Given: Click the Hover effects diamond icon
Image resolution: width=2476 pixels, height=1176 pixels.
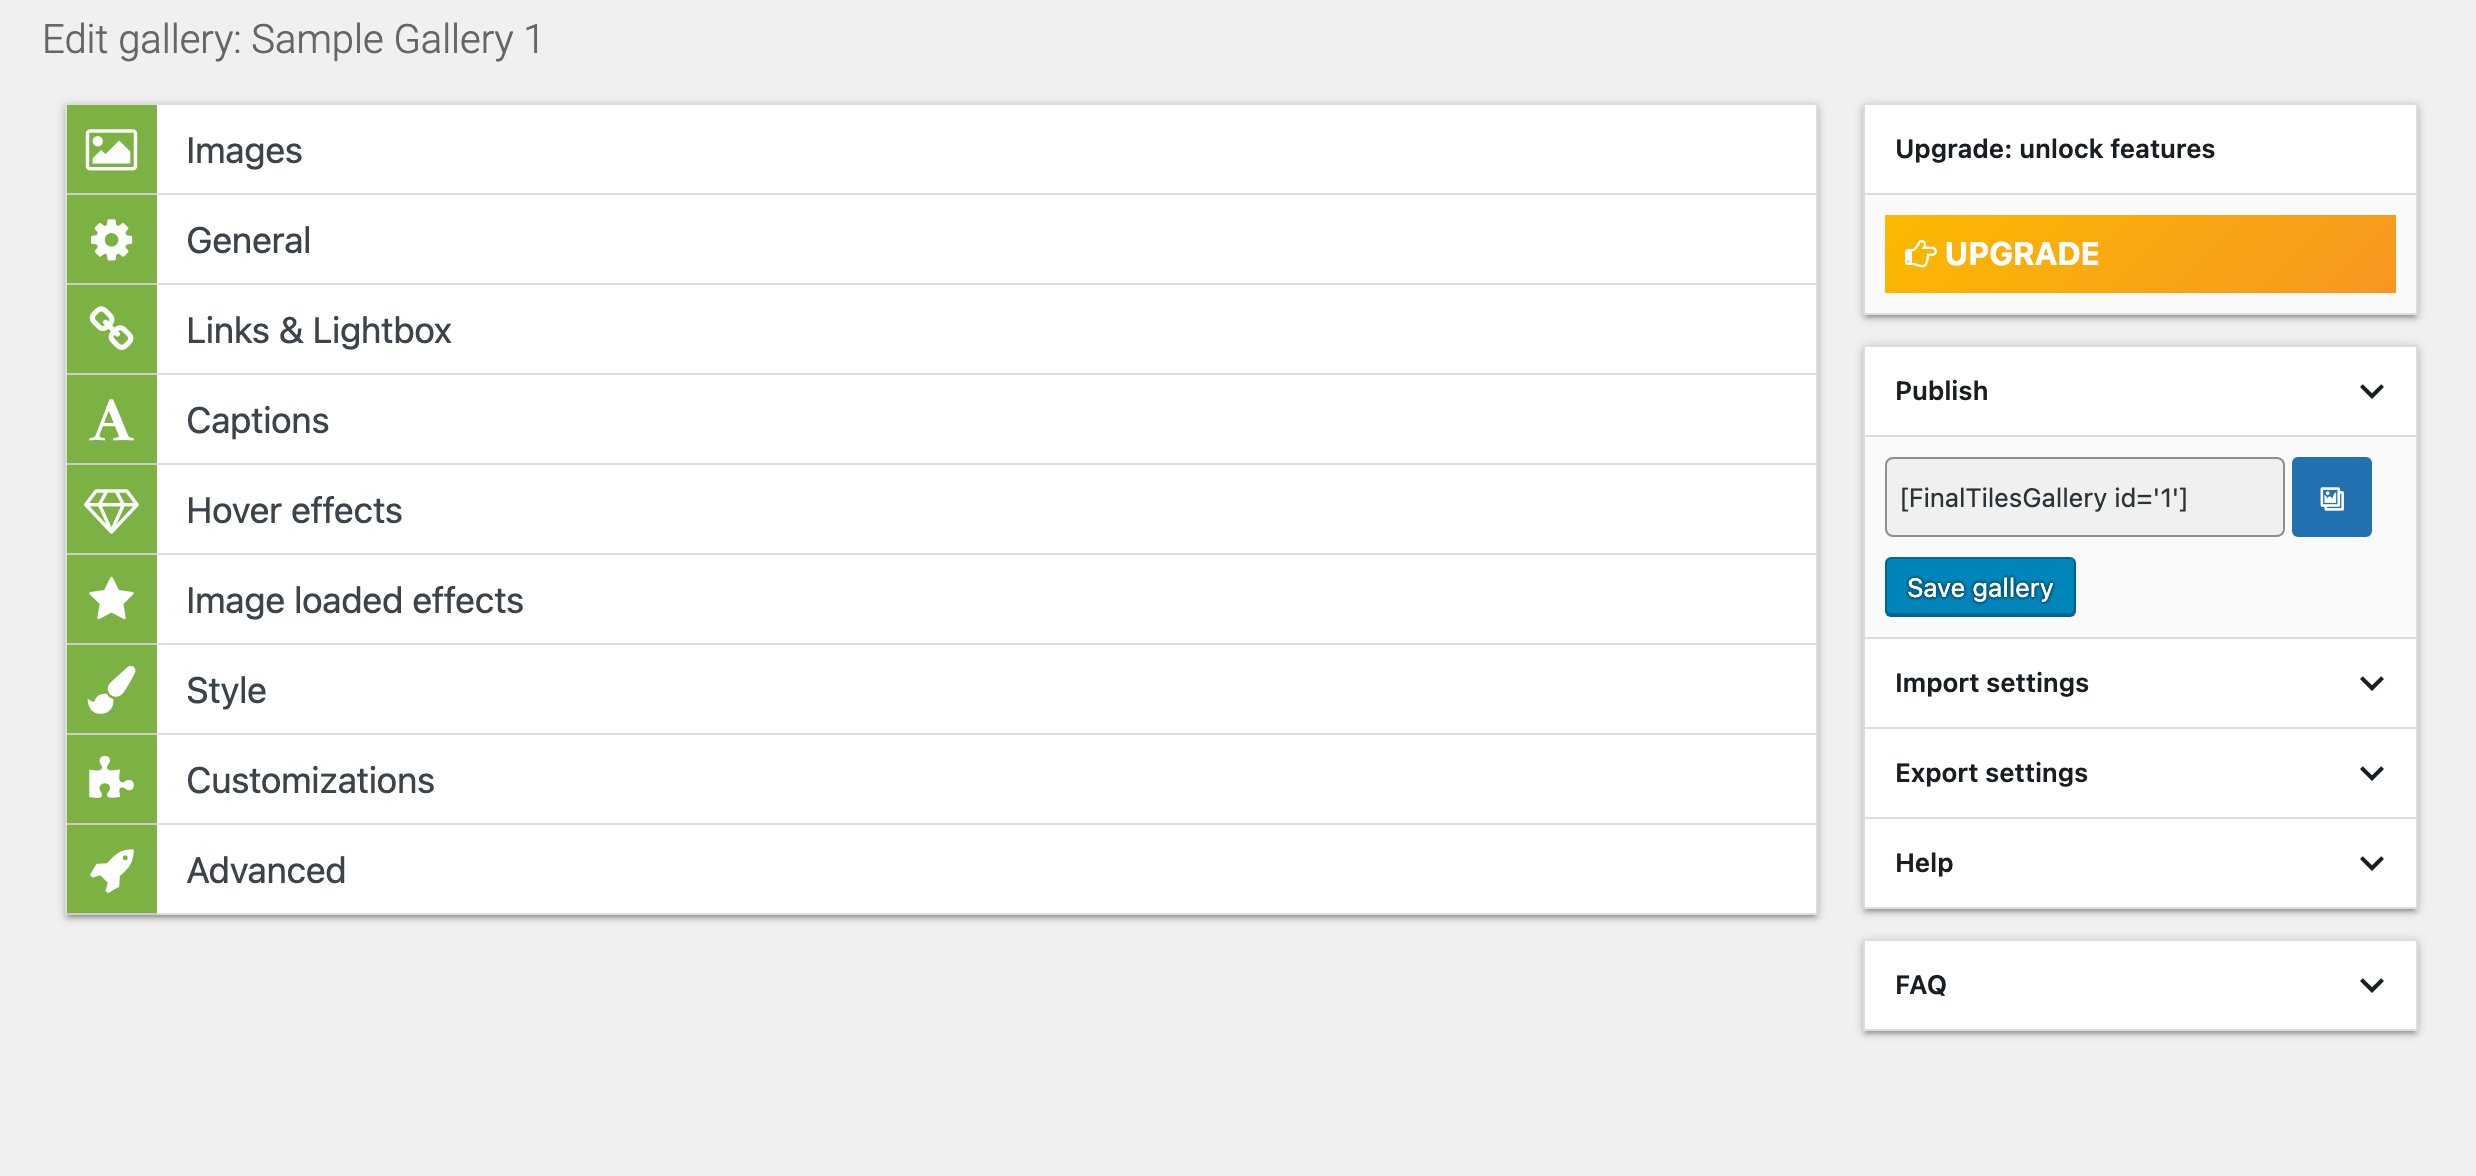Looking at the screenshot, I should click(x=111, y=510).
